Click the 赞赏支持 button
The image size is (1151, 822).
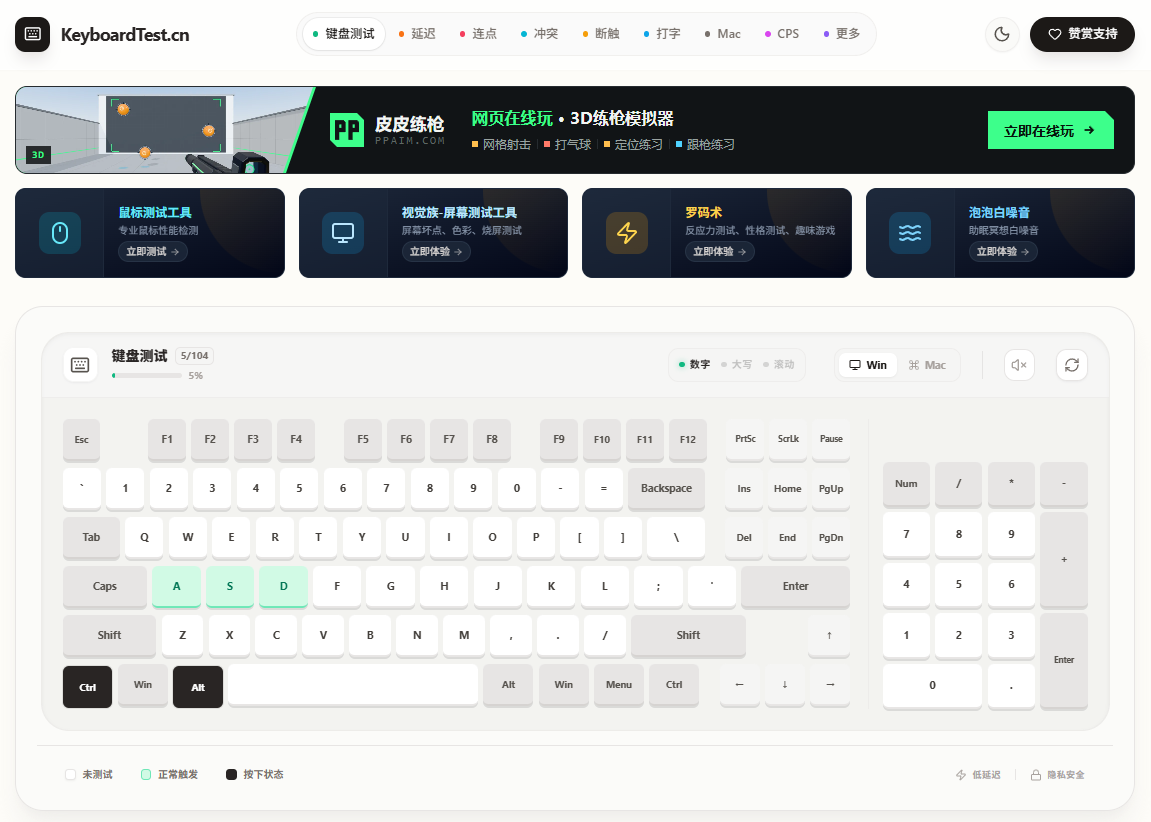point(1082,34)
